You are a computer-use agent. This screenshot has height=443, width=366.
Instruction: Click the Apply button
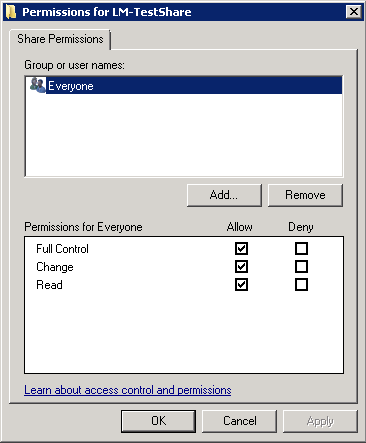click(x=320, y=421)
